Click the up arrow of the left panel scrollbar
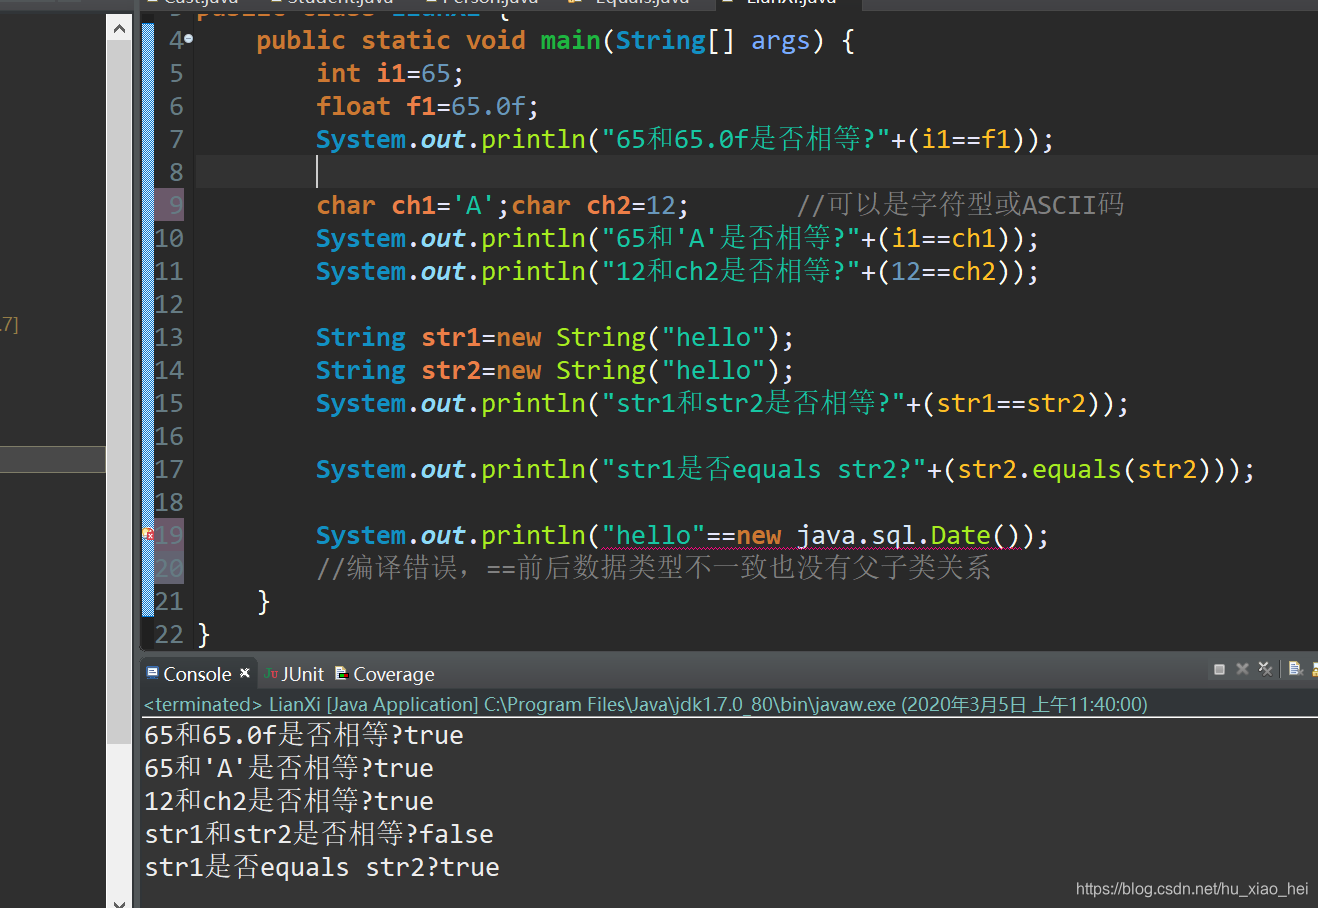1318x908 pixels. 119,29
